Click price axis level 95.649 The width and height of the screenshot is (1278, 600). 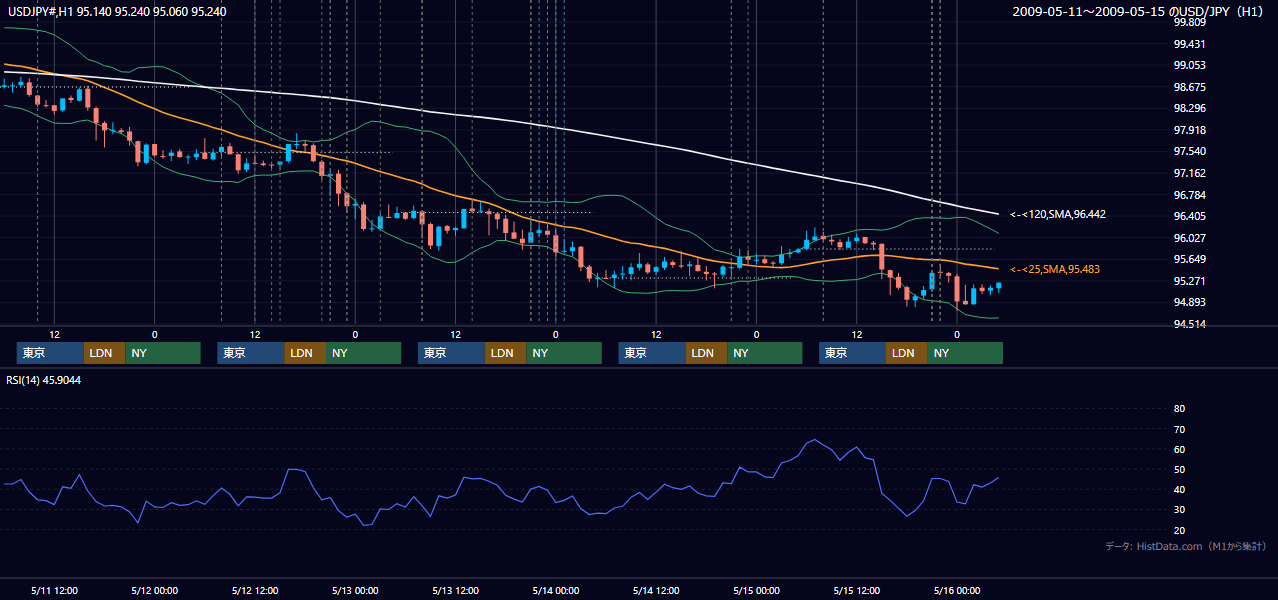click(1190, 259)
